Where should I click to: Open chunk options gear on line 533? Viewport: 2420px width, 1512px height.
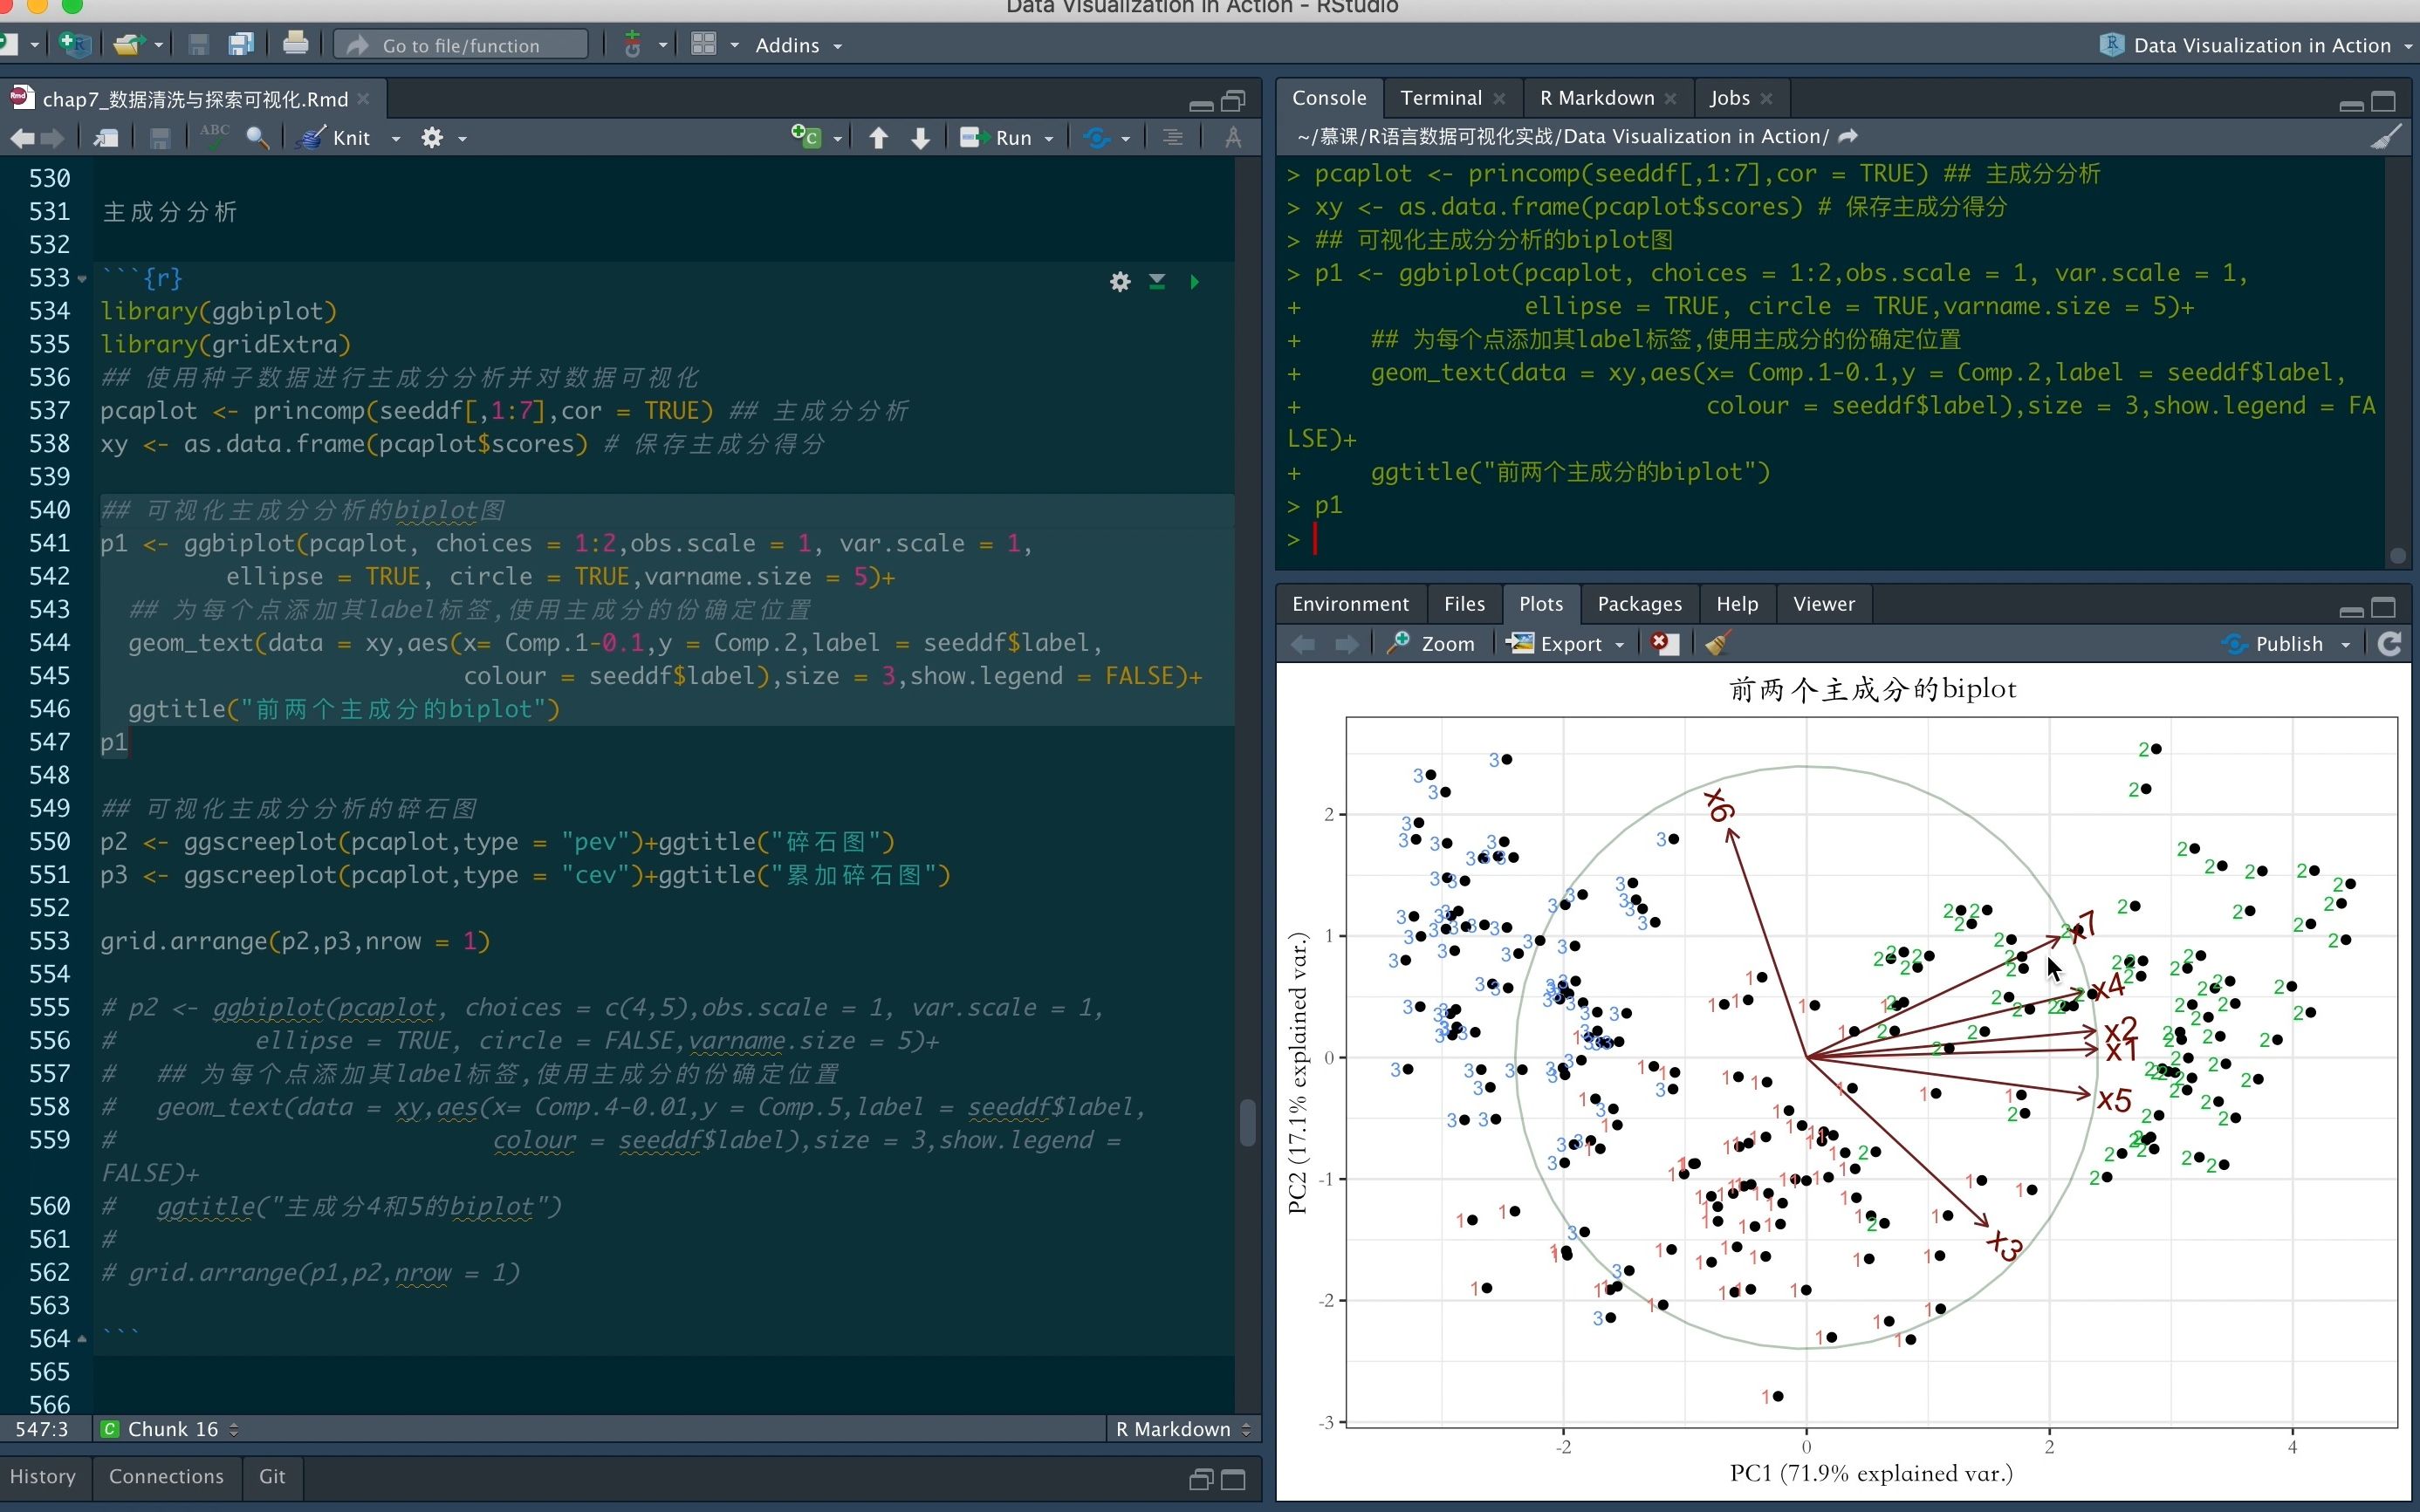pos(1120,282)
